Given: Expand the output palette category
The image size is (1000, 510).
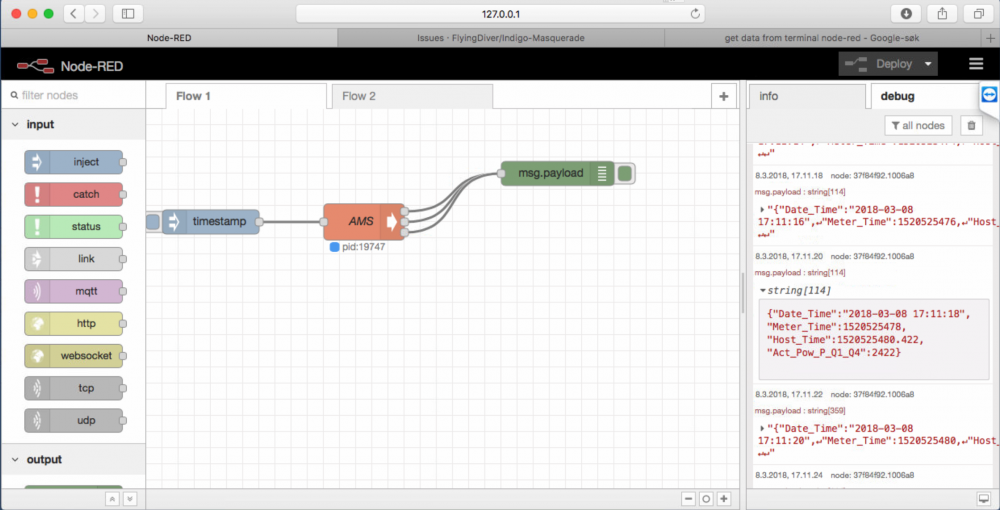Looking at the screenshot, I should click(x=16, y=460).
